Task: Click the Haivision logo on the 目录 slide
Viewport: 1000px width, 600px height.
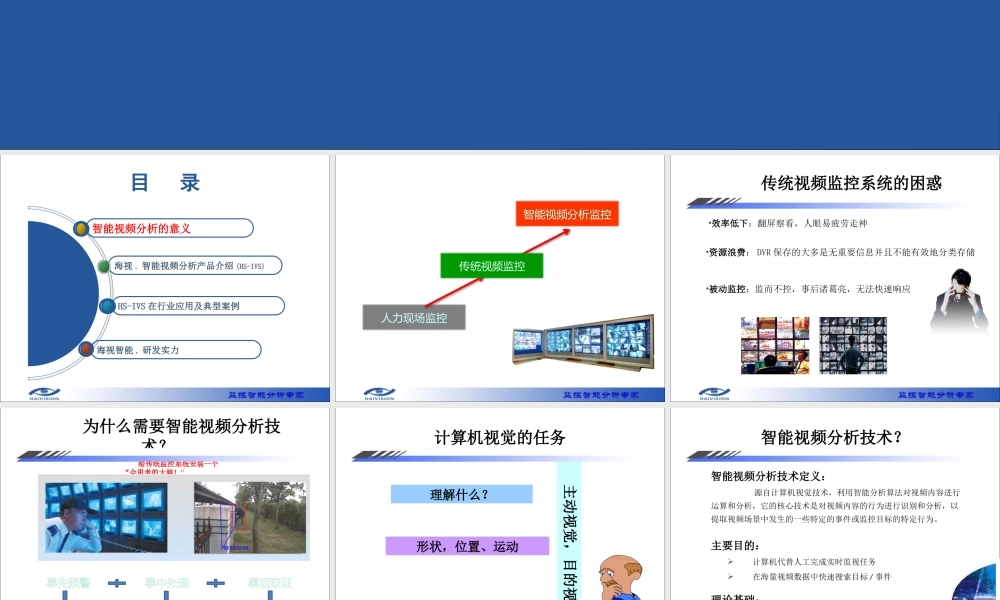Action: (x=45, y=394)
